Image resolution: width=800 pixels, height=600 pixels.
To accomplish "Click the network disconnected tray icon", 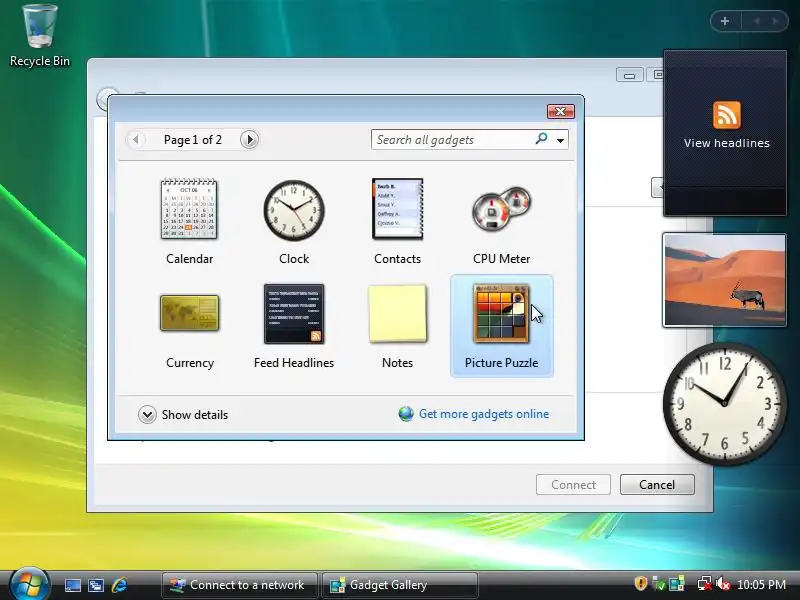I will coord(705,583).
